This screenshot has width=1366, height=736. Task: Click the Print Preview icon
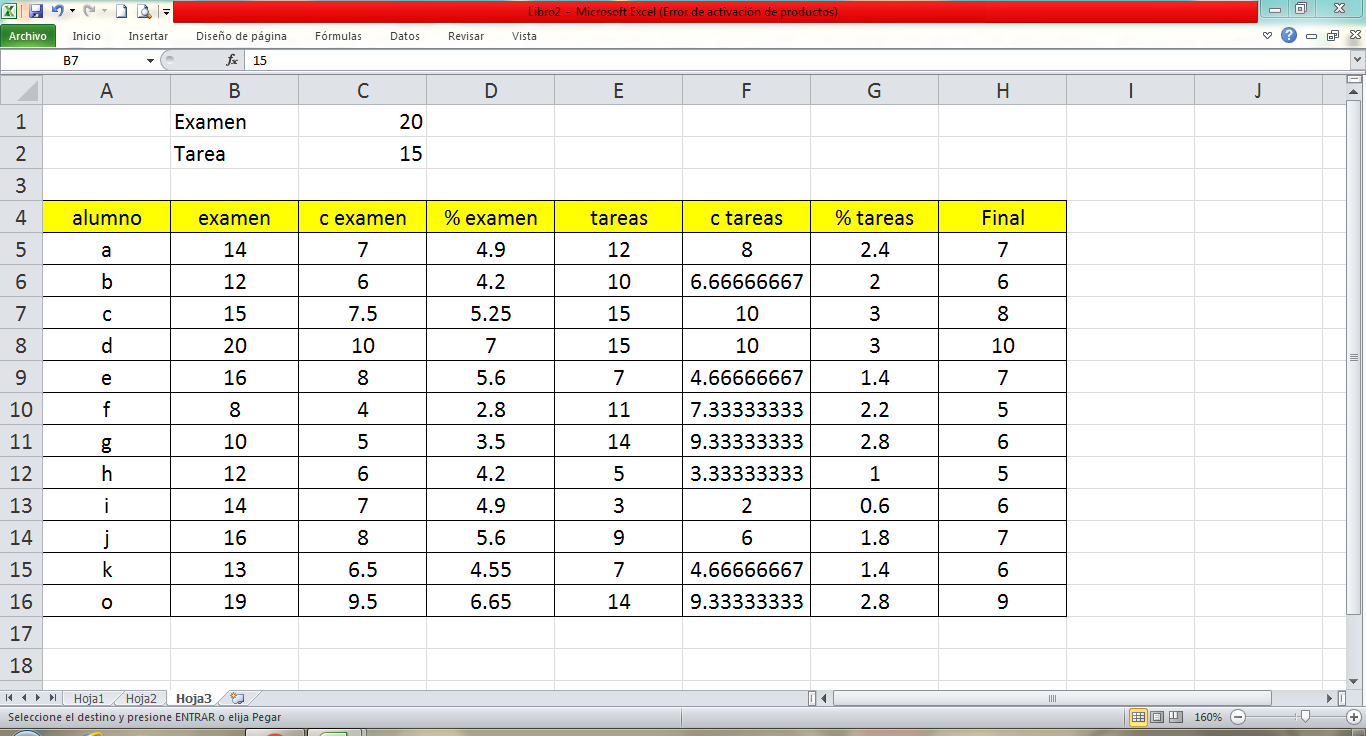pos(143,11)
